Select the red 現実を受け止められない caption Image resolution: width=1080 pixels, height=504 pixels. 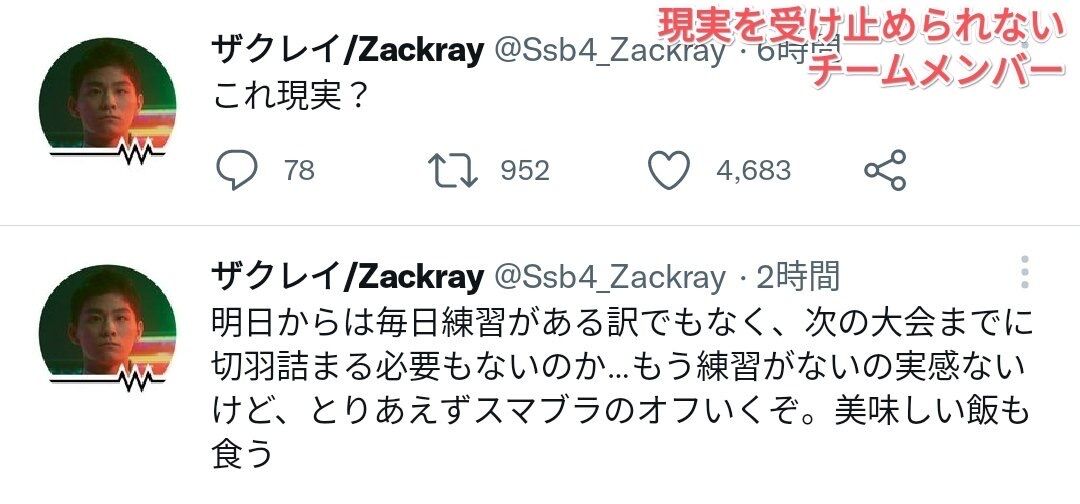[861, 27]
